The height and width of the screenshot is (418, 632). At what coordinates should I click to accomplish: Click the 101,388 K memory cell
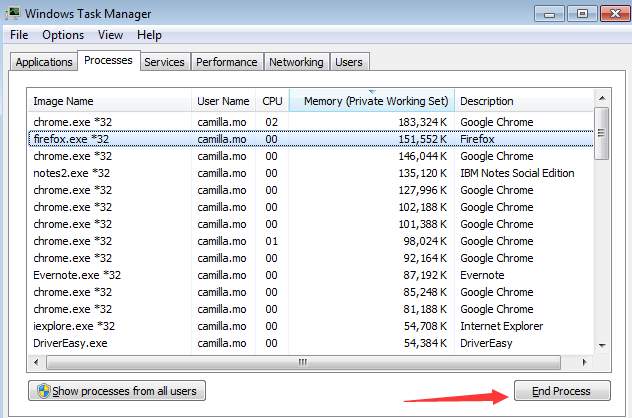[423, 224]
